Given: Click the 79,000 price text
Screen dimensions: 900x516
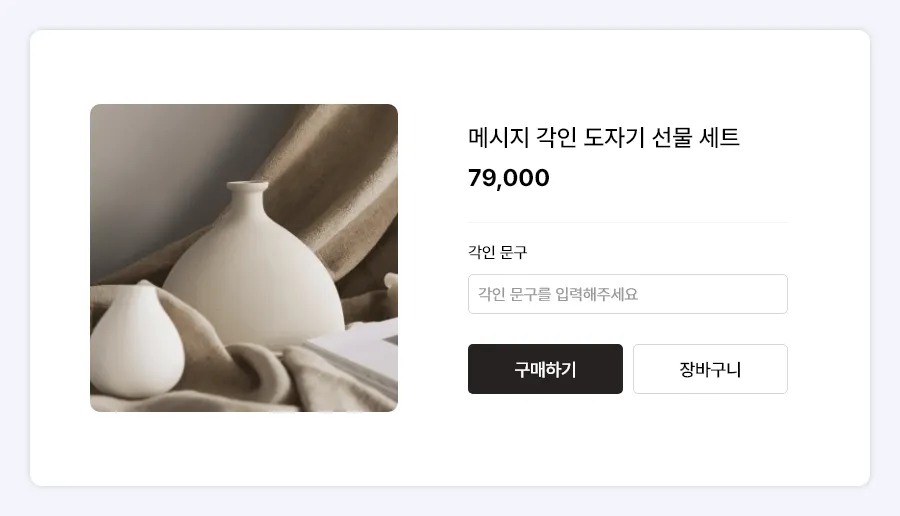Looking at the screenshot, I should pyautogui.click(x=508, y=178).
